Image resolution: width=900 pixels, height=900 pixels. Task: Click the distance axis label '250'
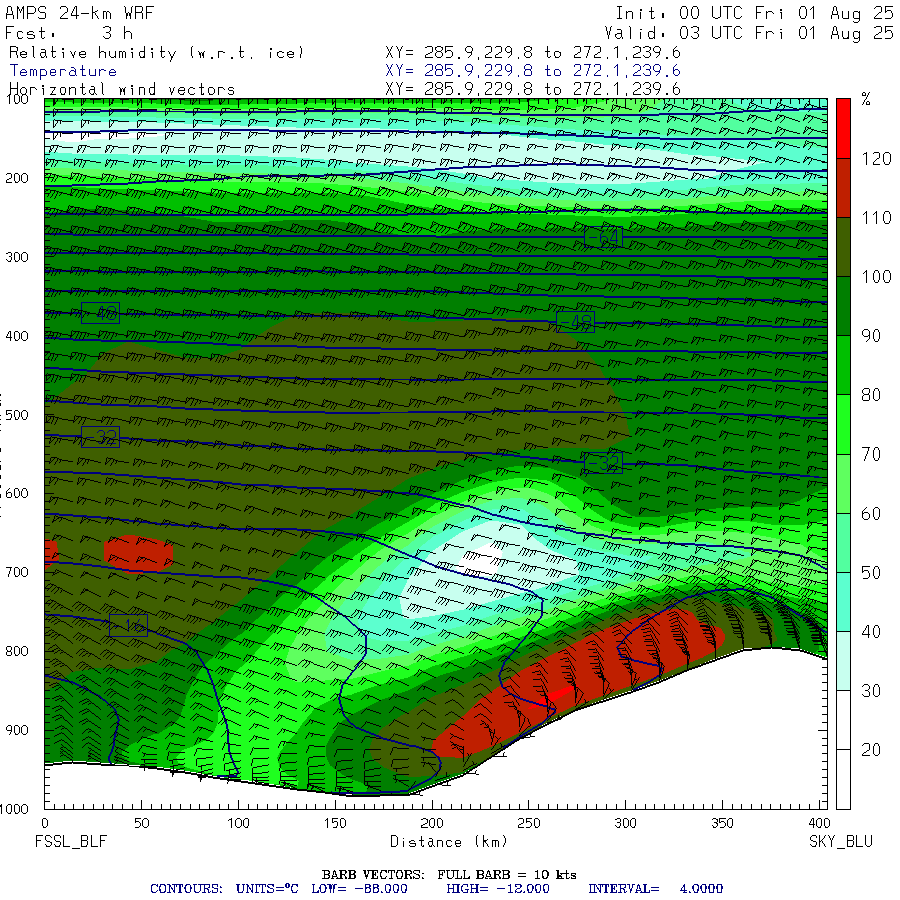528,824
